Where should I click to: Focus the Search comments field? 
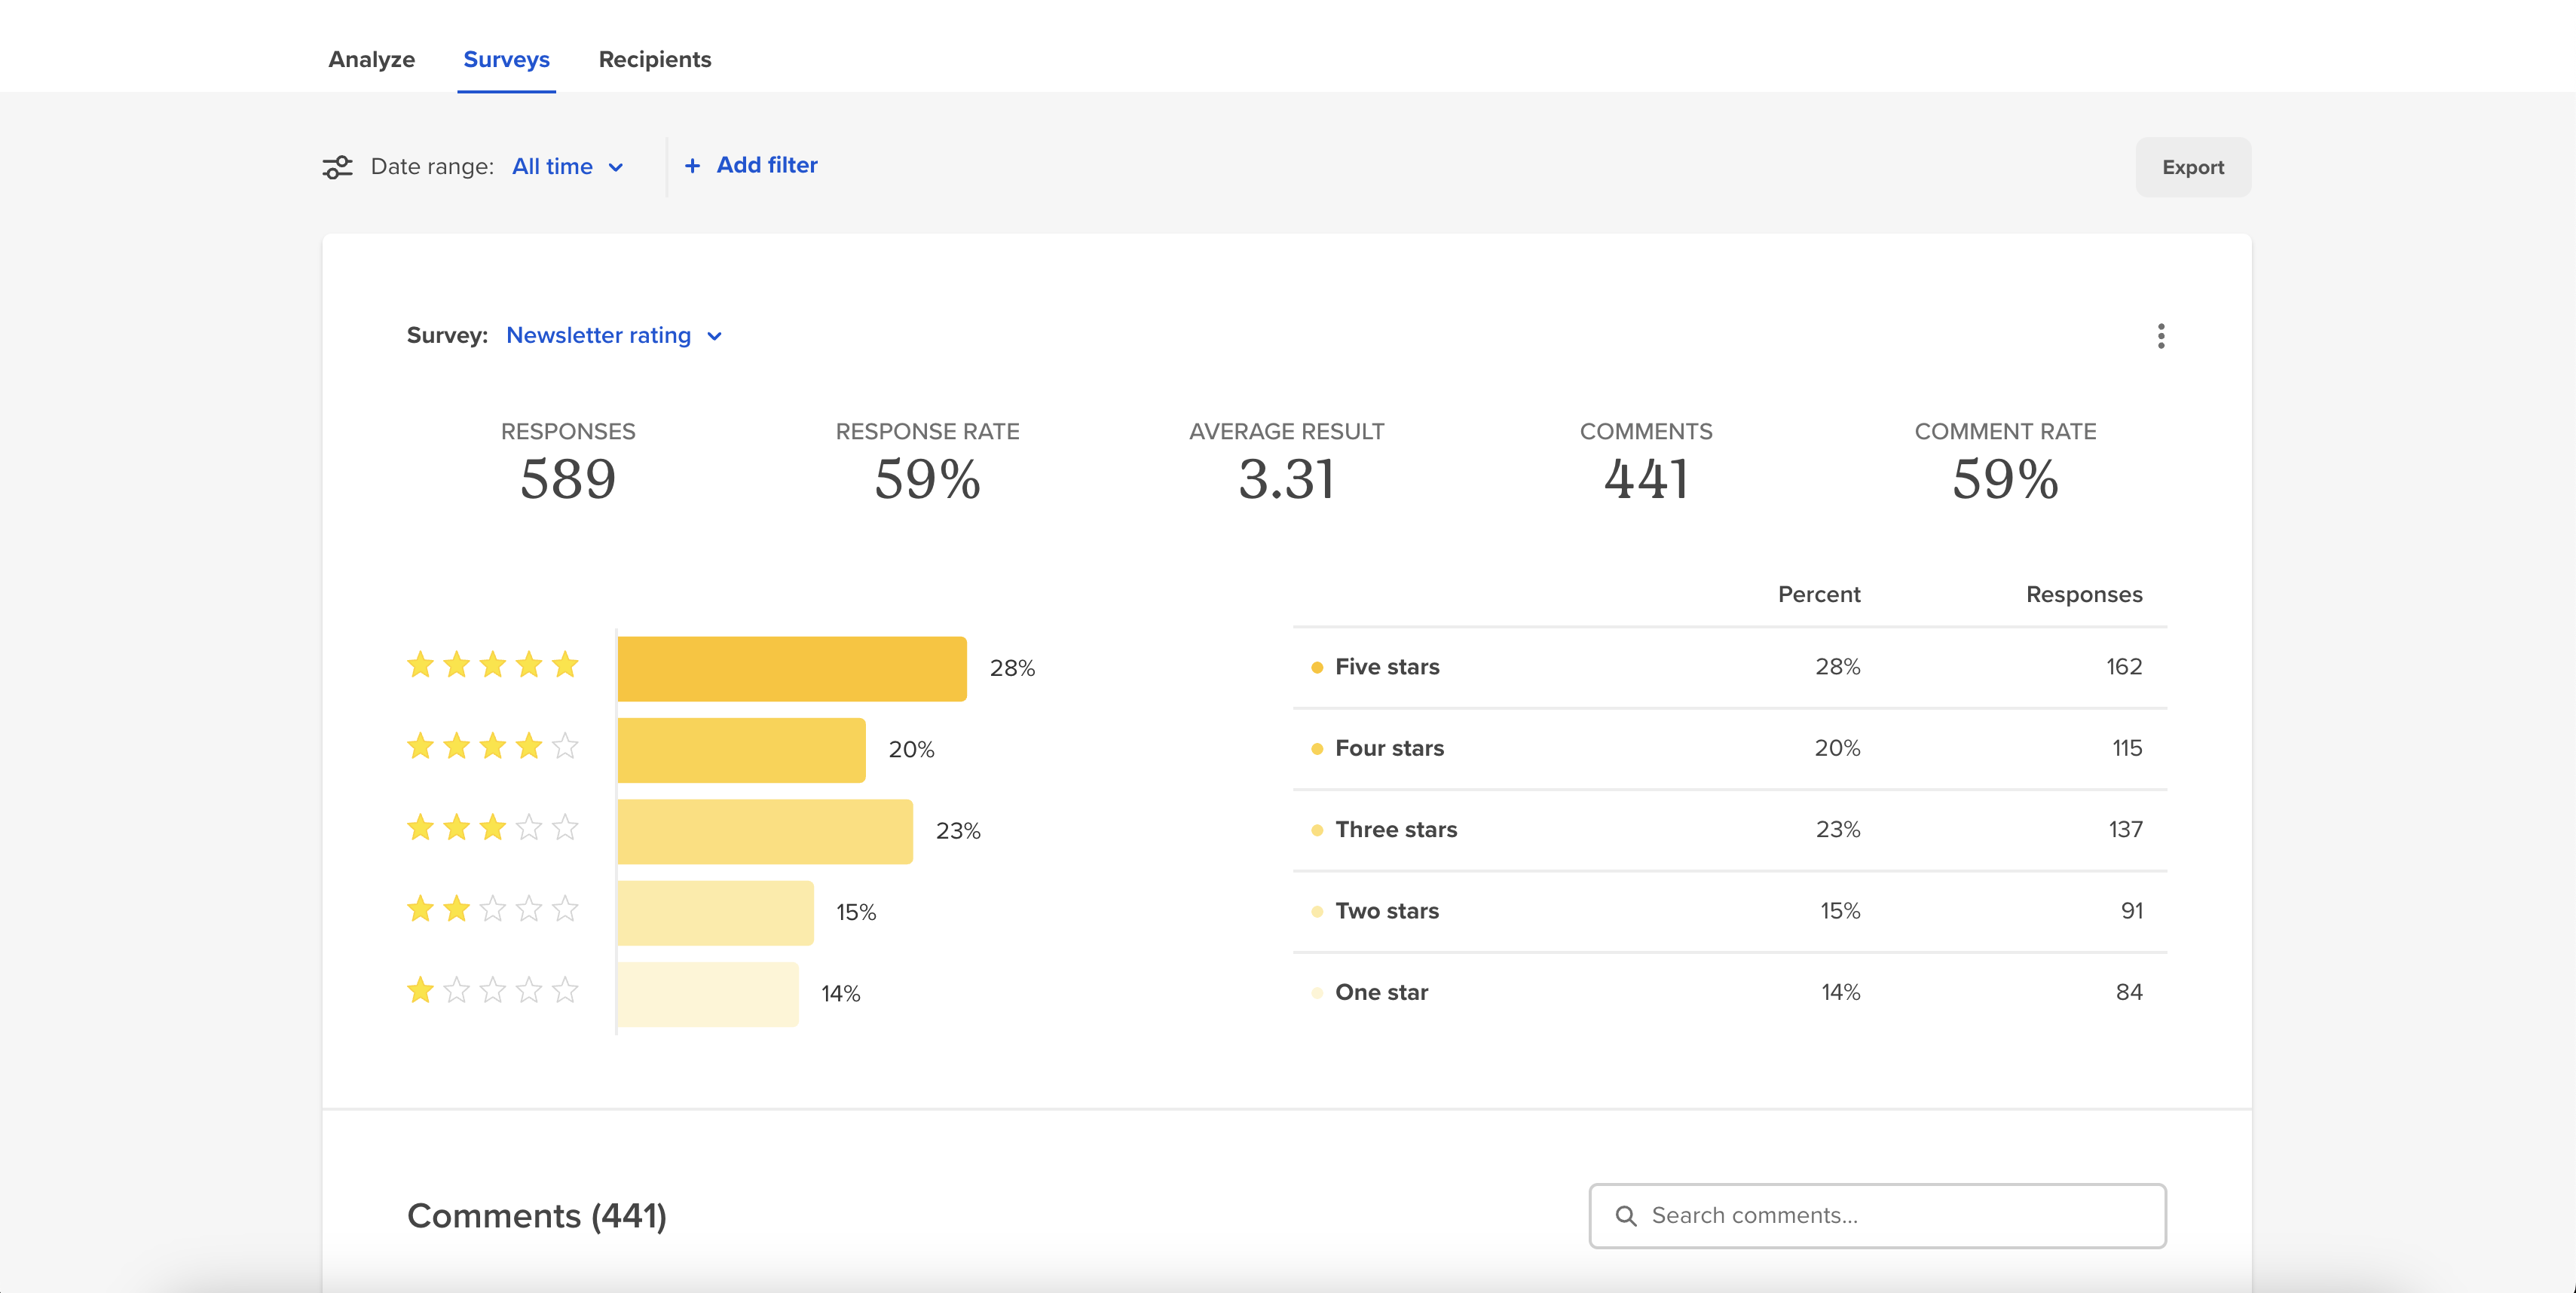tap(1877, 1216)
